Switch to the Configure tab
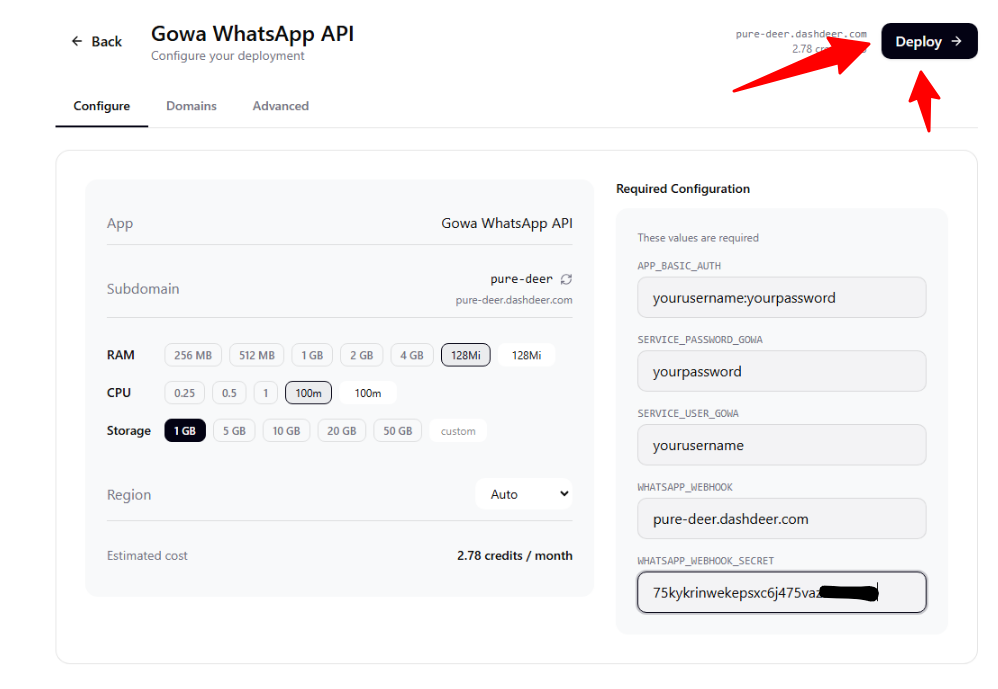The image size is (998, 689). [102, 106]
